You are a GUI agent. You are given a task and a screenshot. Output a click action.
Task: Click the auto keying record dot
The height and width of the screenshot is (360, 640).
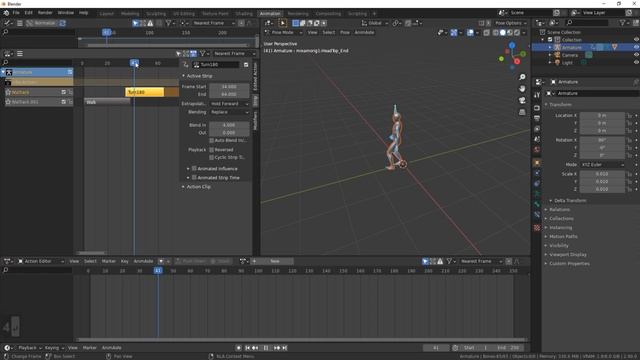point(239,348)
